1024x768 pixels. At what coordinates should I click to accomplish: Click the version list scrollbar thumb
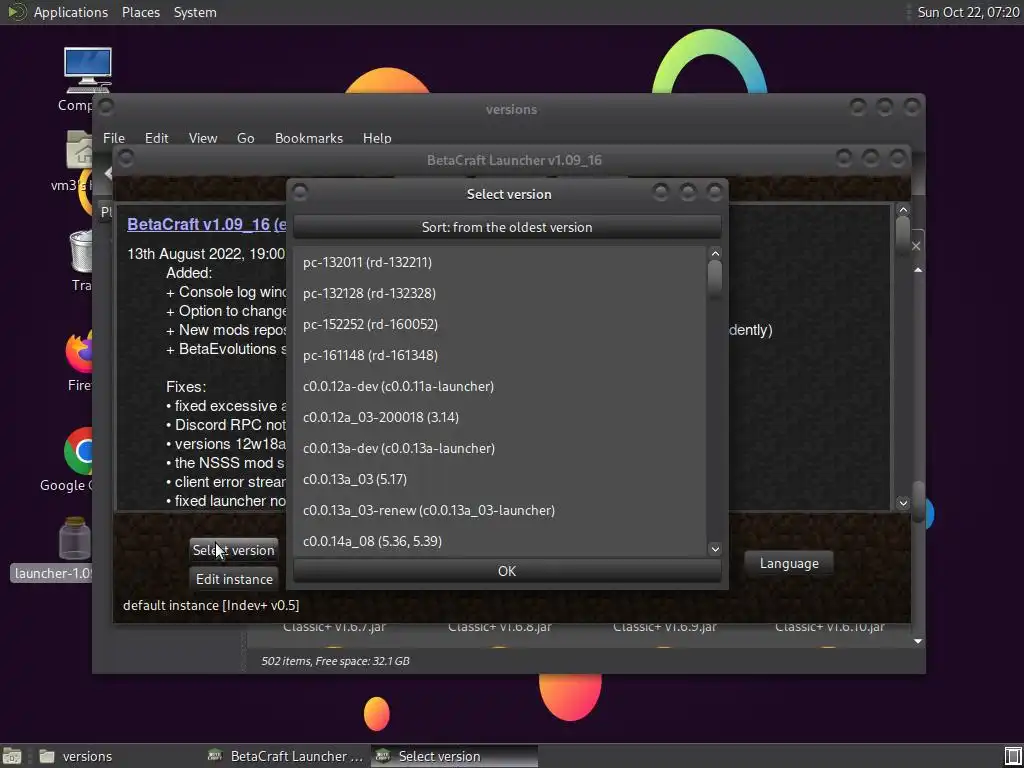(x=715, y=277)
